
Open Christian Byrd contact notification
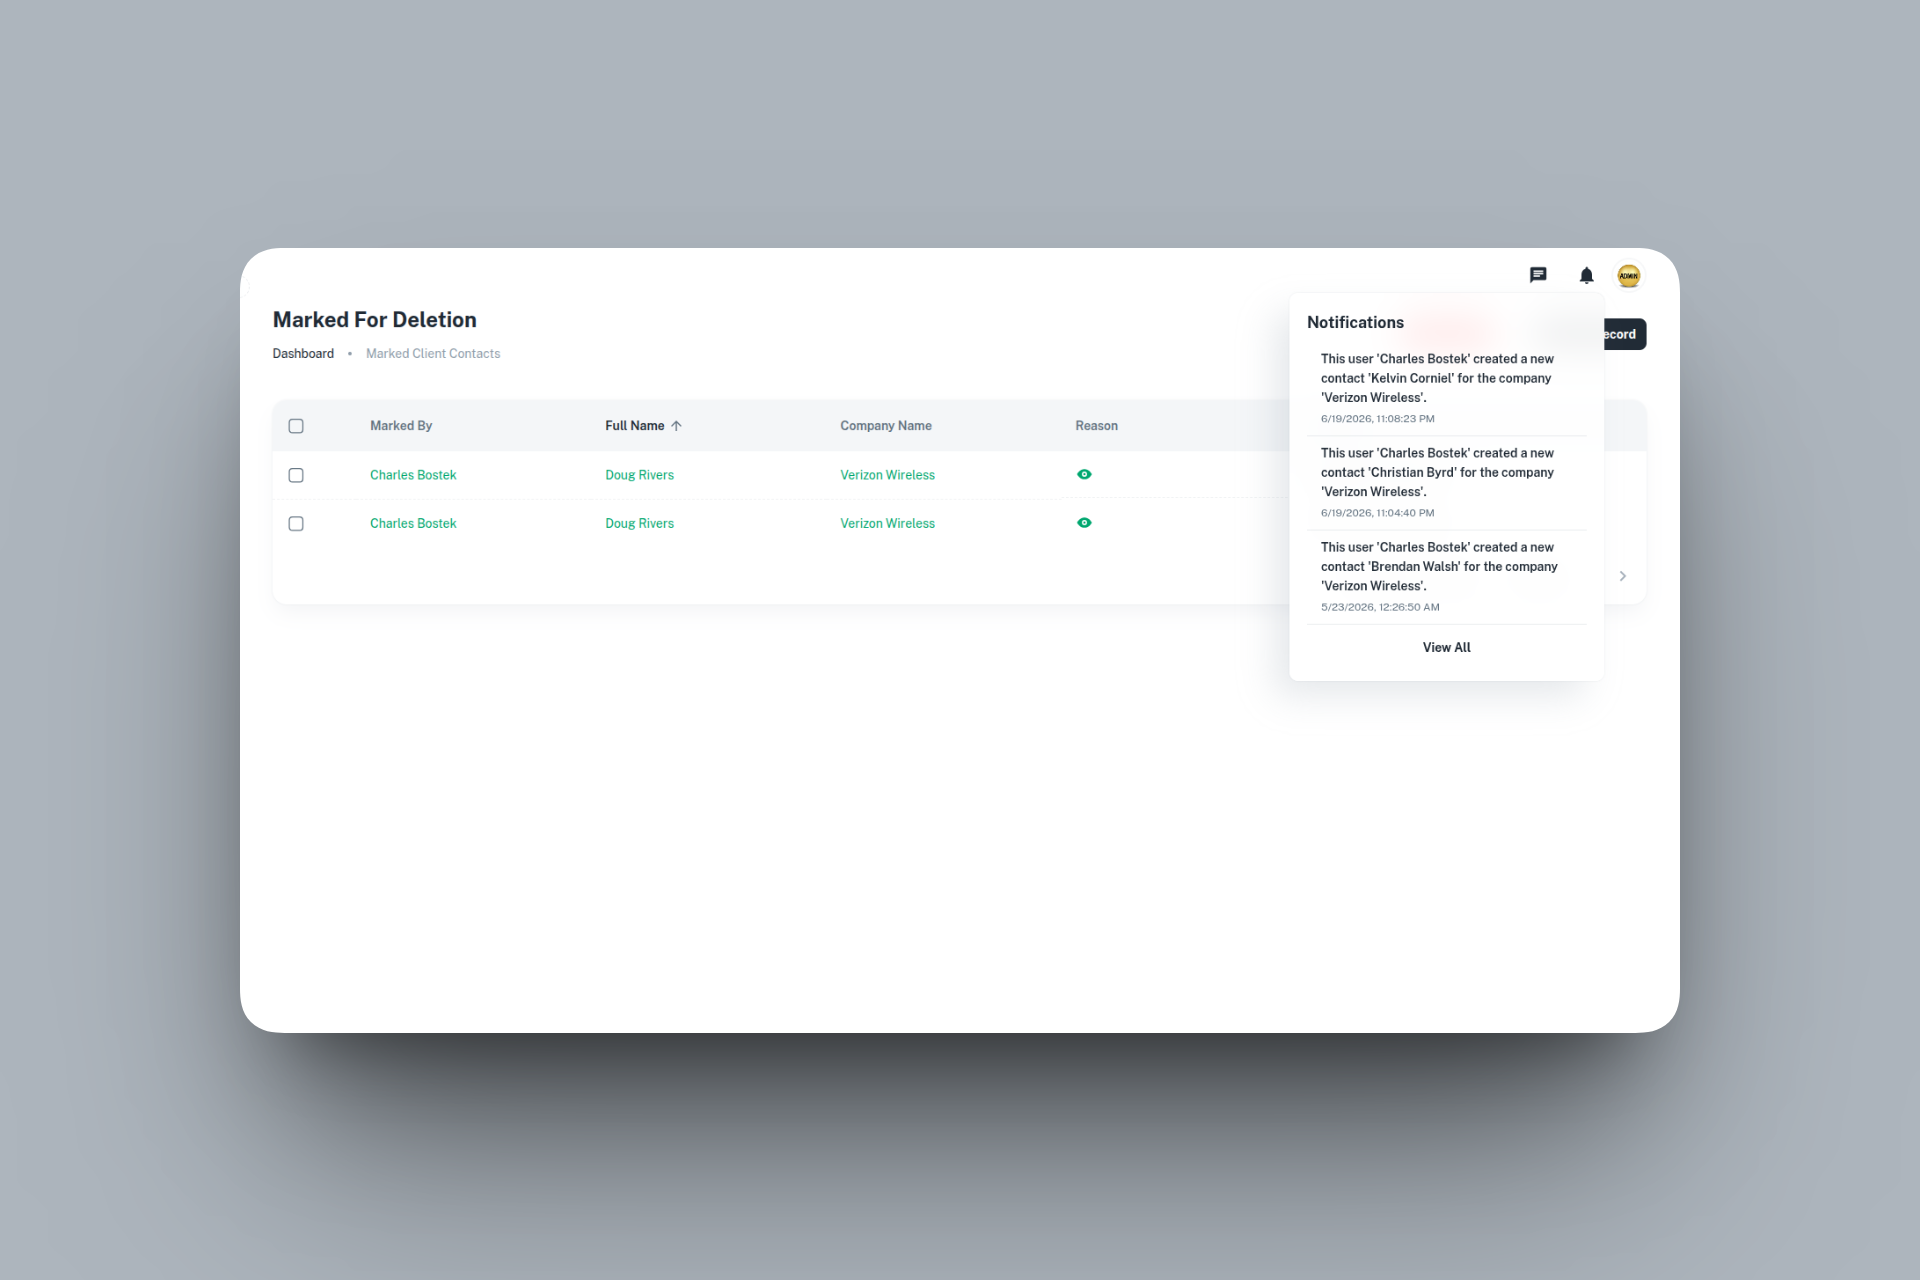pos(1447,482)
